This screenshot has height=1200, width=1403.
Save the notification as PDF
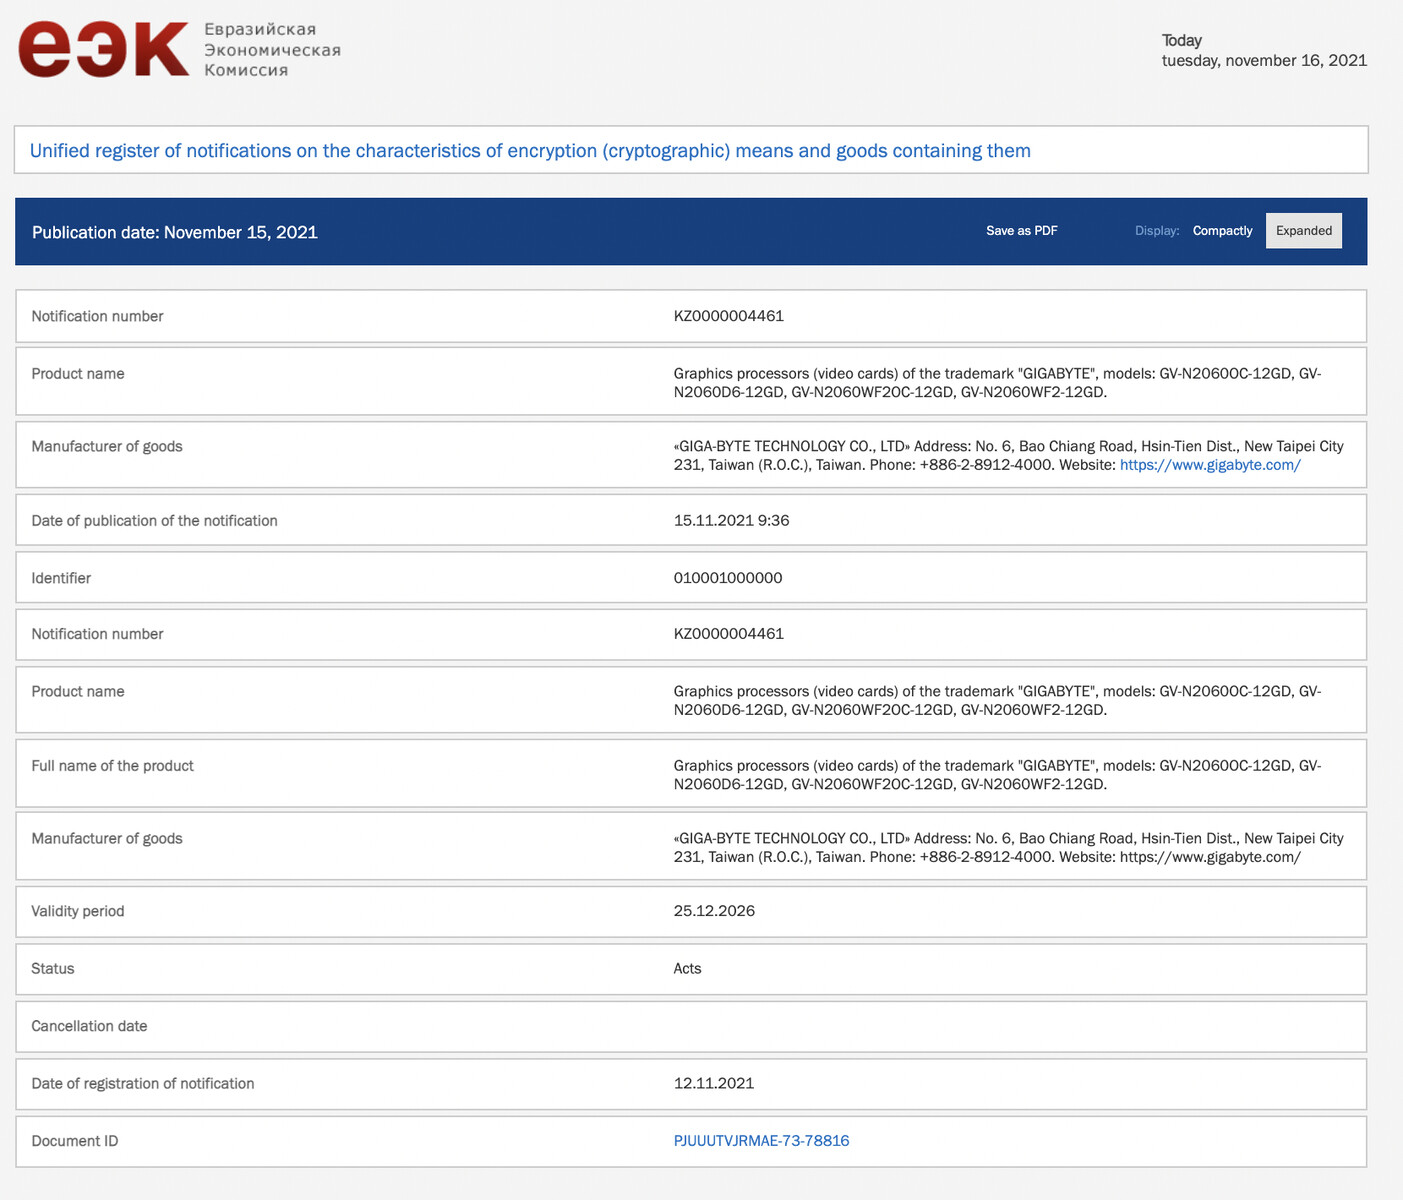tap(1021, 231)
